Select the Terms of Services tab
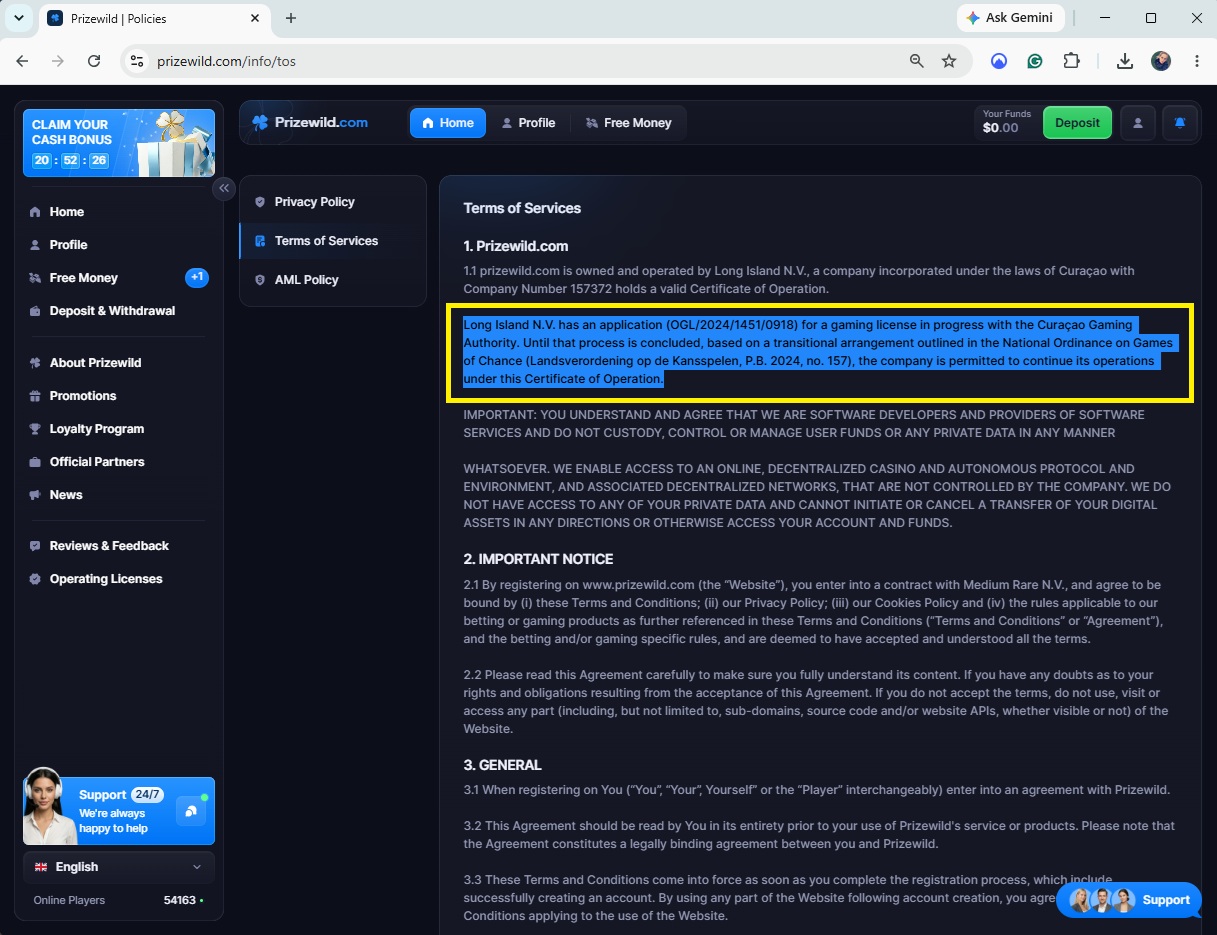 [x=332, y=241]
